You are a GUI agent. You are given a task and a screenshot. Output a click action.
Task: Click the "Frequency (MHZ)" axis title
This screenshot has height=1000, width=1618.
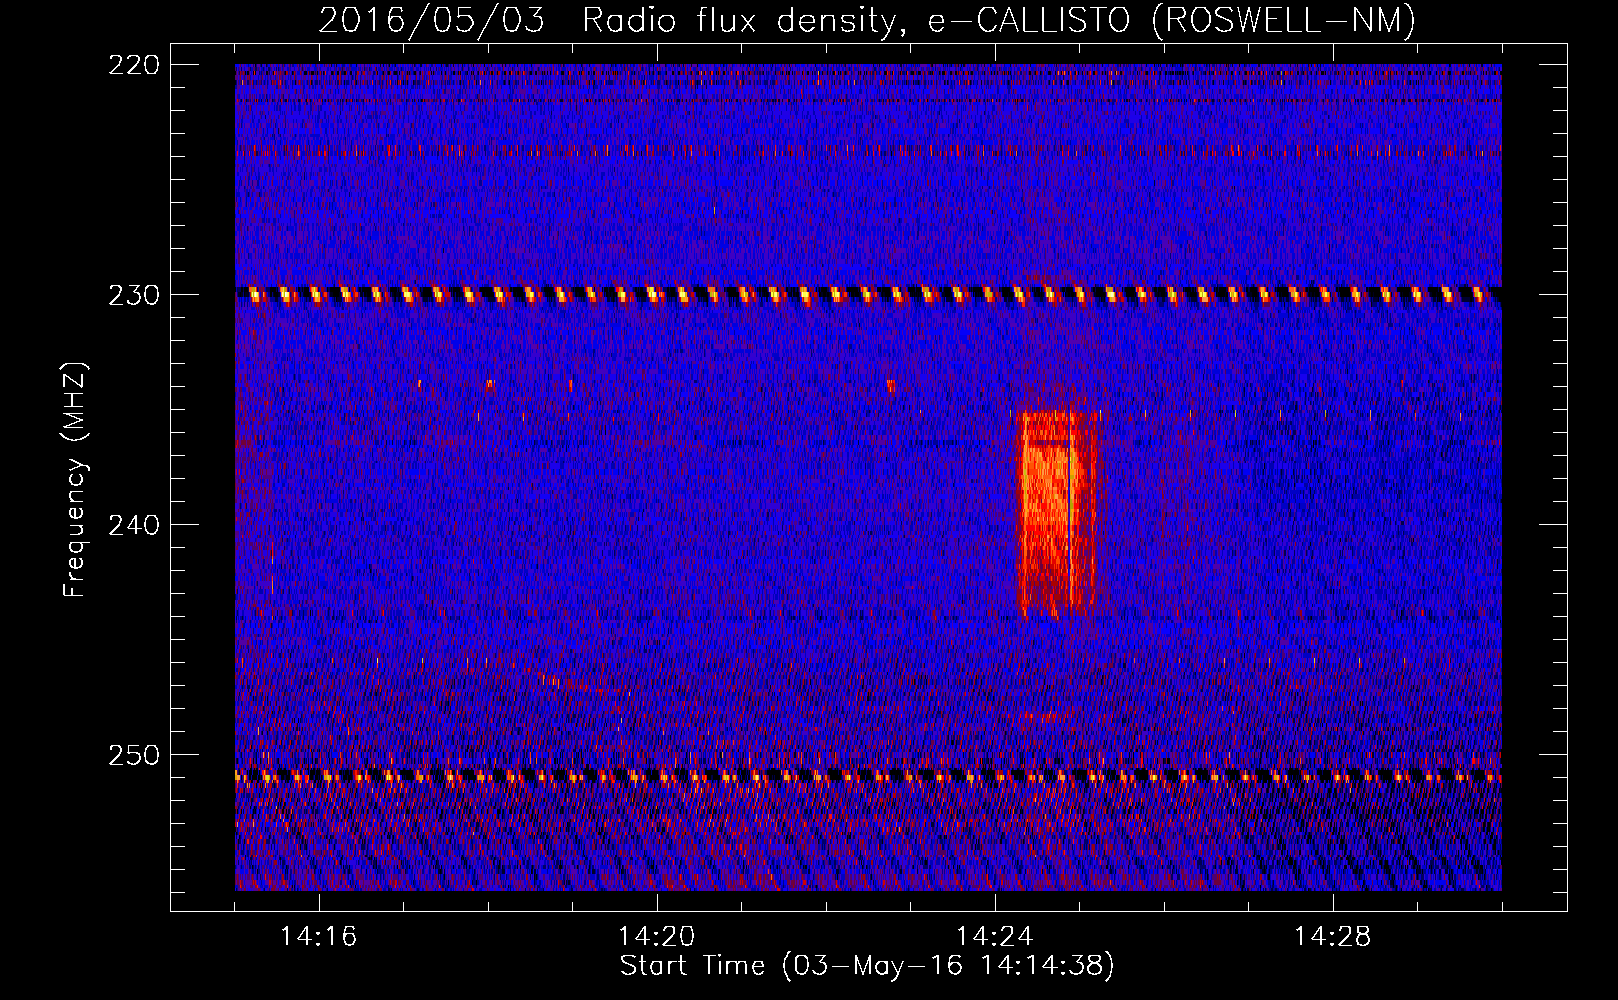[75, 480]
